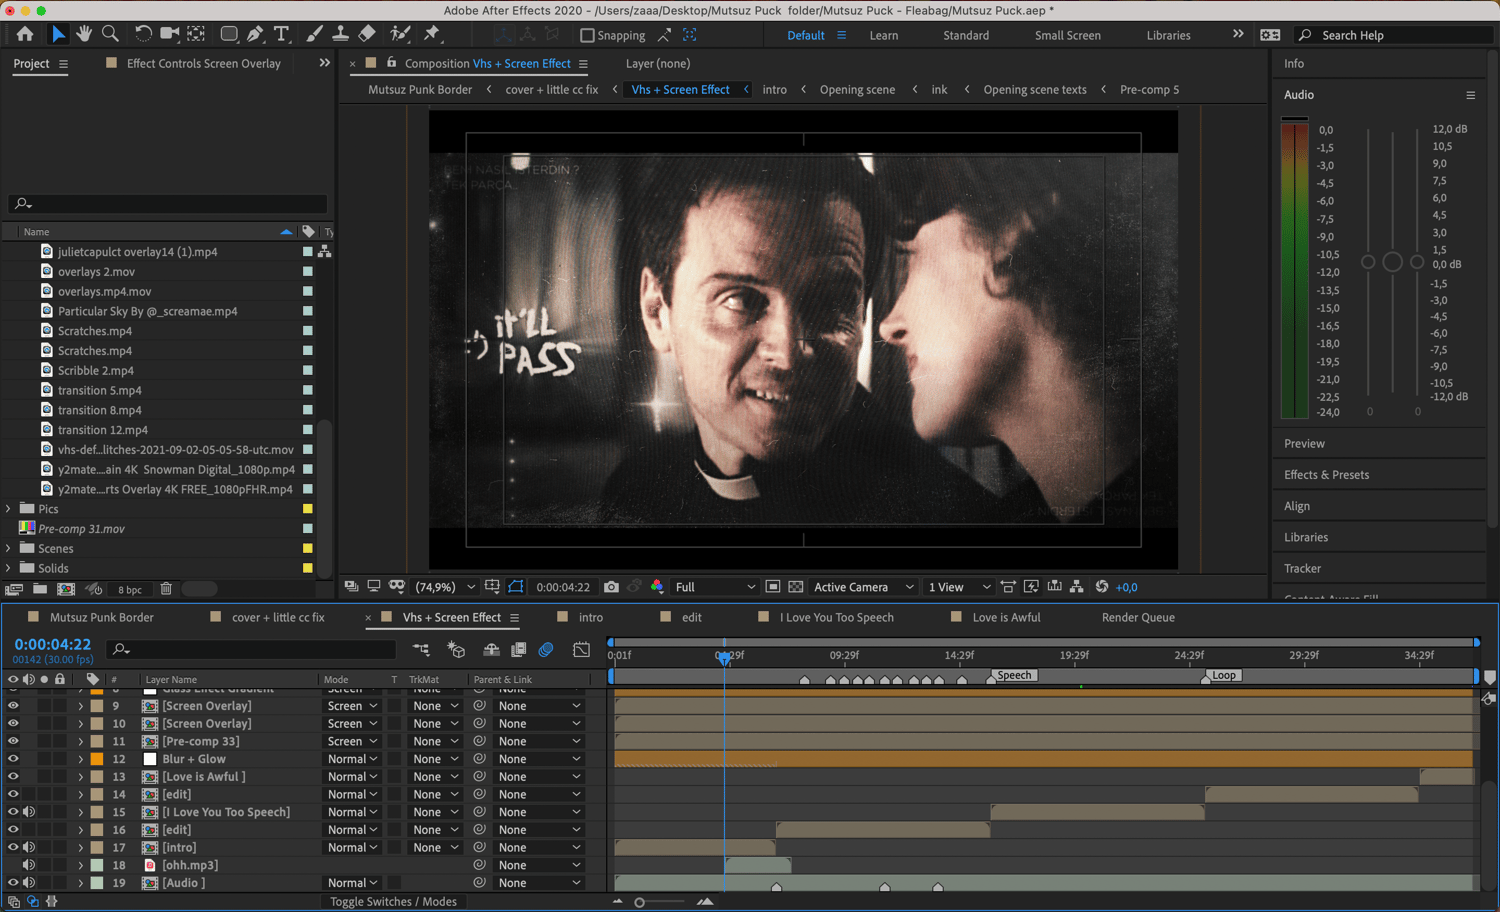Navigate to Opening scene in comp breadcrumb
This screenshot has height=912, width=1500.
(857, 90)
